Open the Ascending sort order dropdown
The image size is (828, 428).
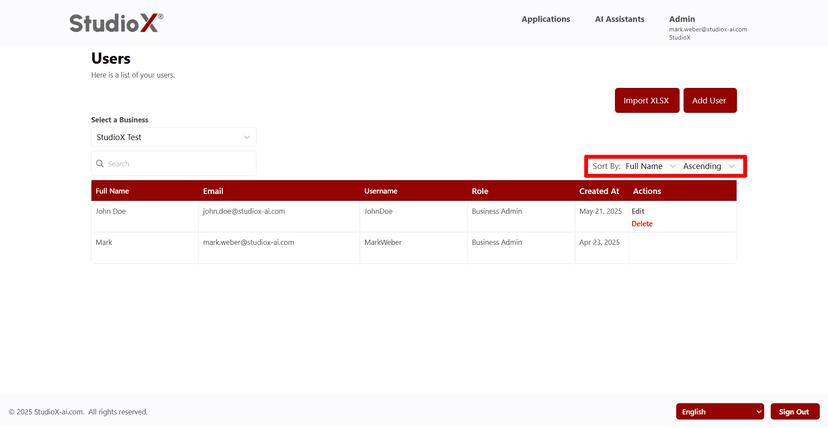[x=709, y=166]
